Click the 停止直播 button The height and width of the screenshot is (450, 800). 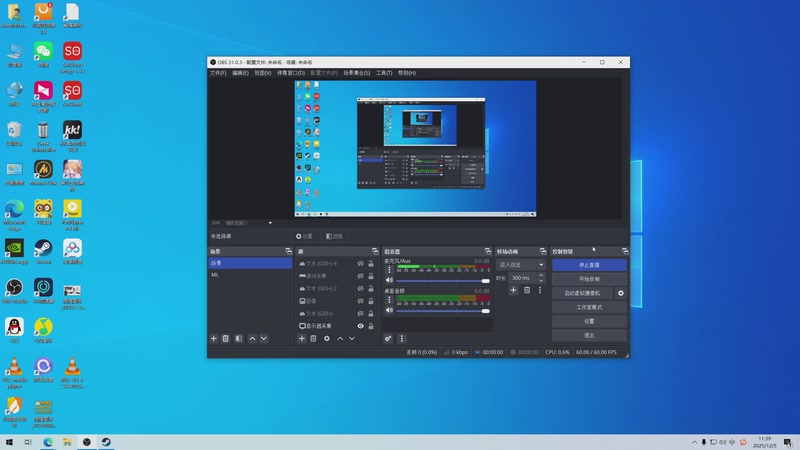tap(589, 265)
